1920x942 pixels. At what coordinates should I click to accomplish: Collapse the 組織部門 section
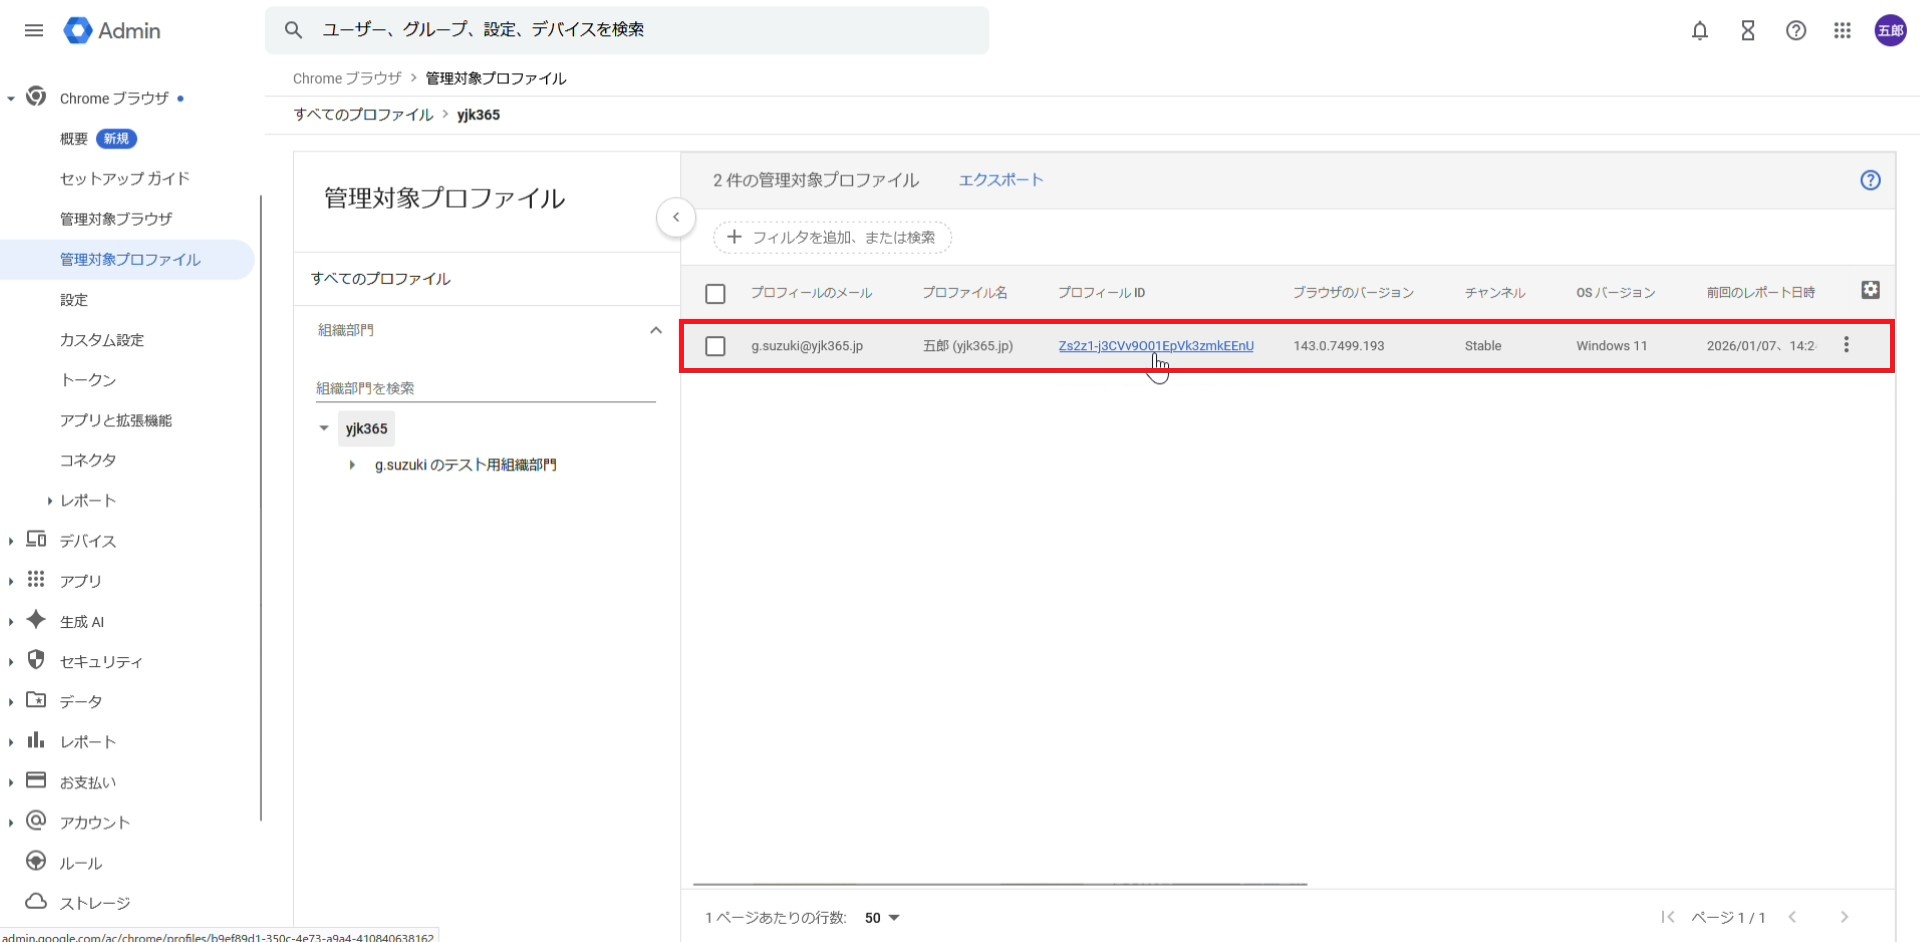point(656,330)
